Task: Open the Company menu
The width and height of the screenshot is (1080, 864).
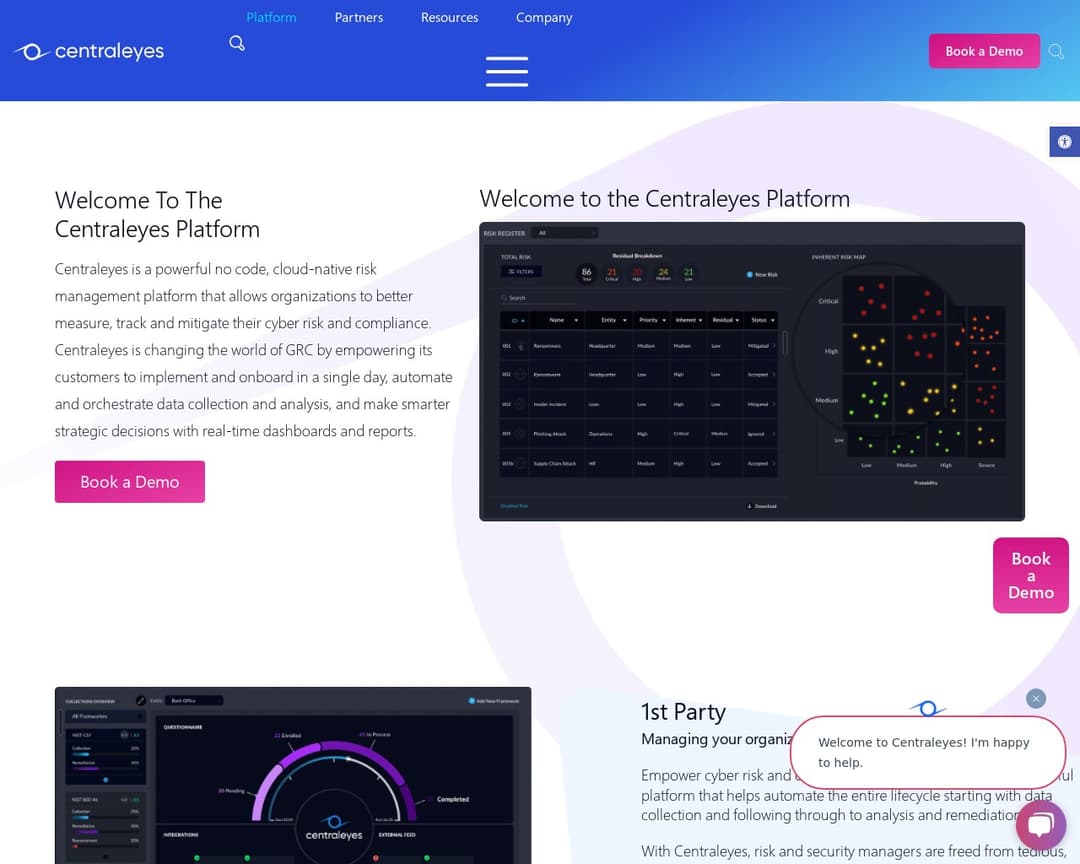Action: pos(544,17)
